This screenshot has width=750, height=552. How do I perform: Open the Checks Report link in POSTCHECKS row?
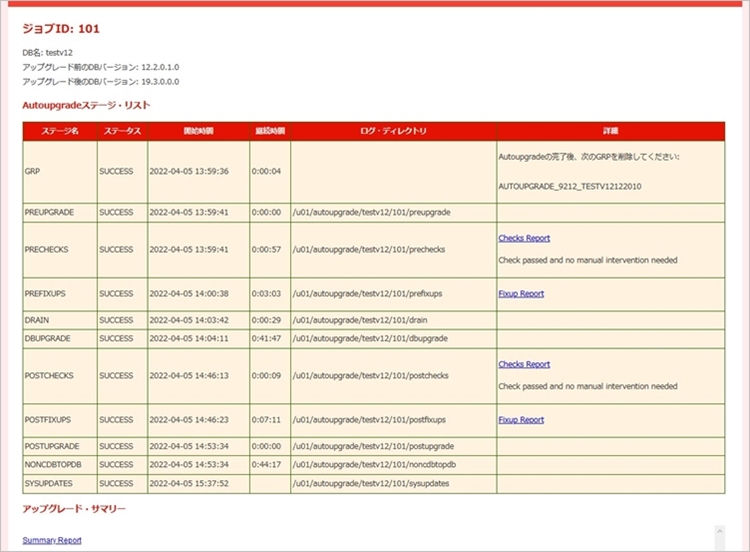tap(524, 364)
